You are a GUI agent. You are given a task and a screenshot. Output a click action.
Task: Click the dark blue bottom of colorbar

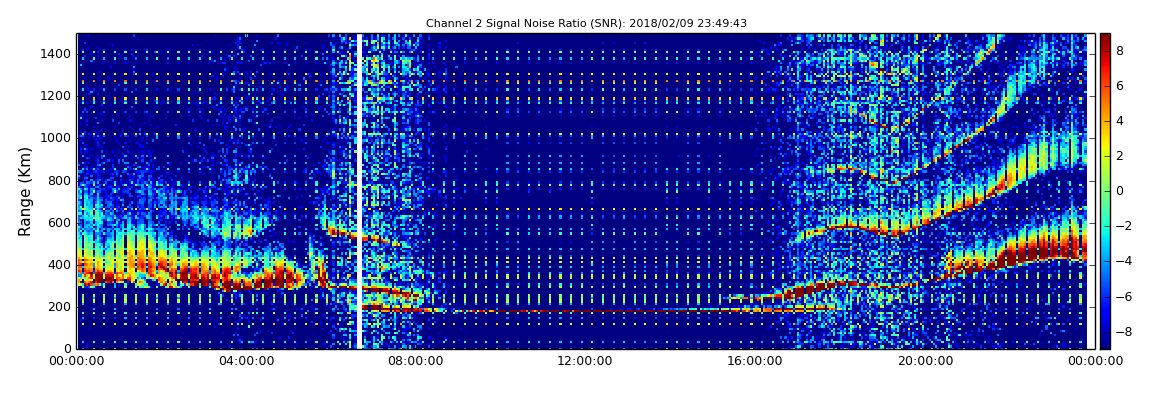pos(1105,342)
